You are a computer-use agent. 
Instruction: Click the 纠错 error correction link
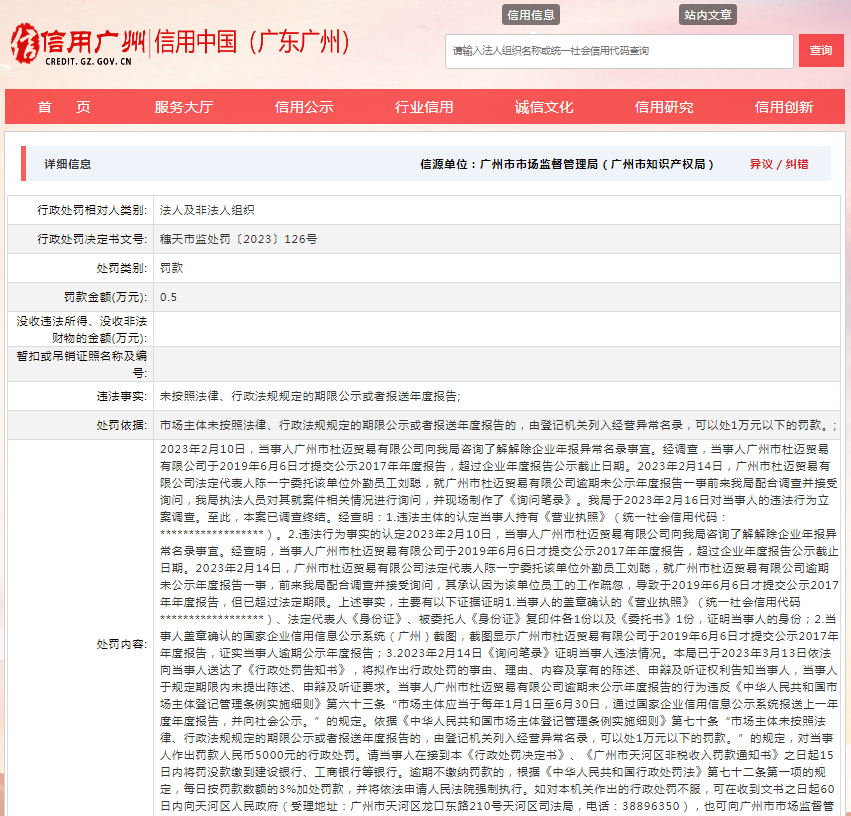tap(797, 164)
